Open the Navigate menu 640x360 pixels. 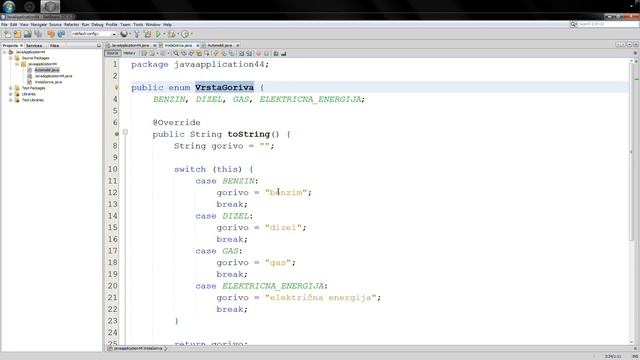pos(39,25)
